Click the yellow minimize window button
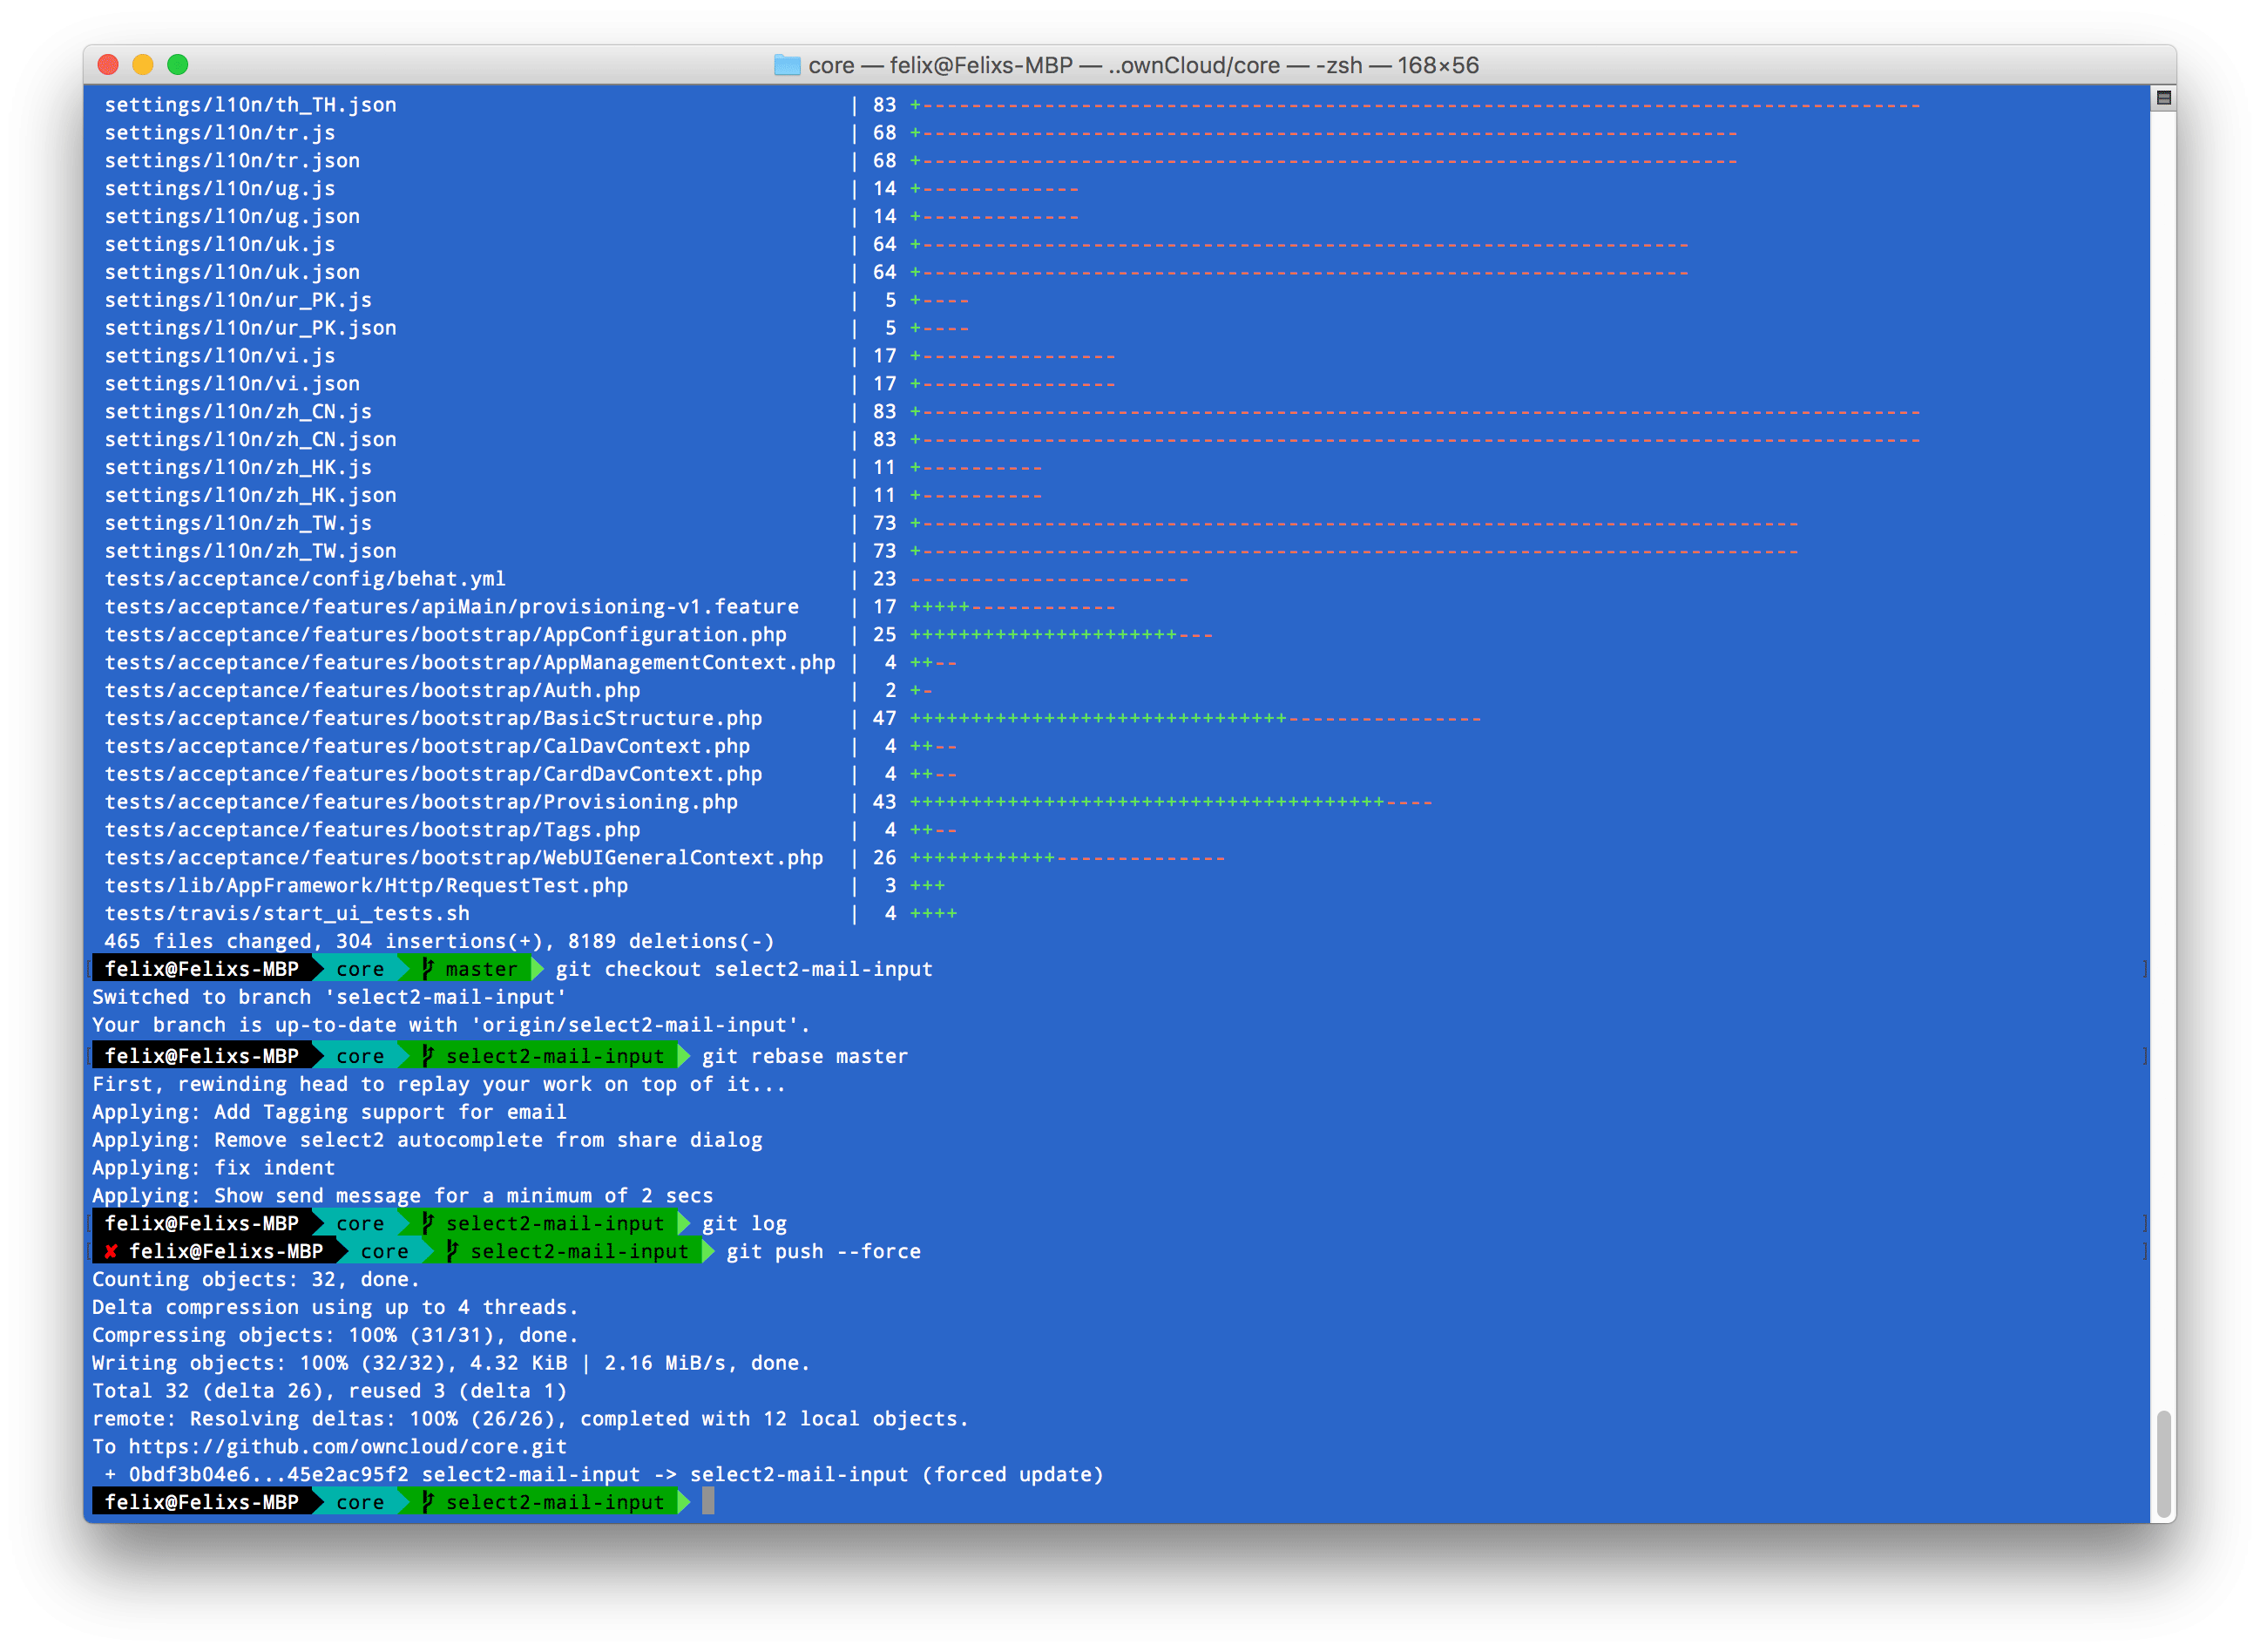 pyautogui.click(x=143, y=65)
